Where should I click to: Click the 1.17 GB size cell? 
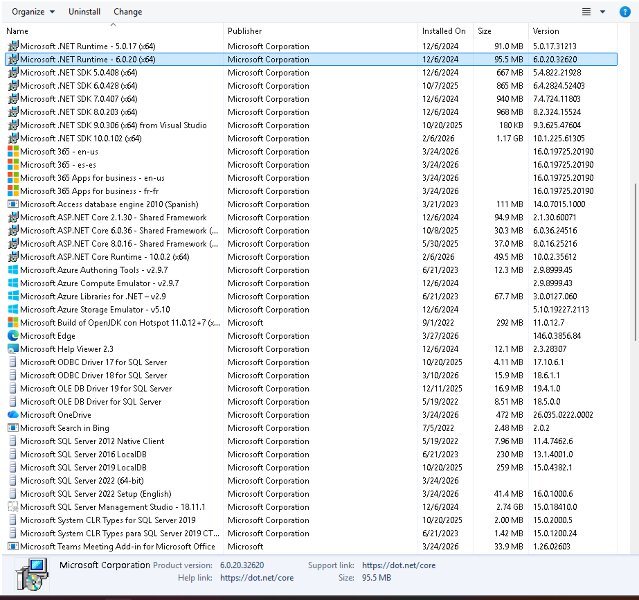[x=509, y=138]
